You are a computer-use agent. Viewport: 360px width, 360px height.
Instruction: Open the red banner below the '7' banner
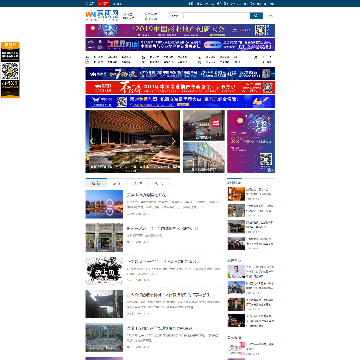click(180, 87)
